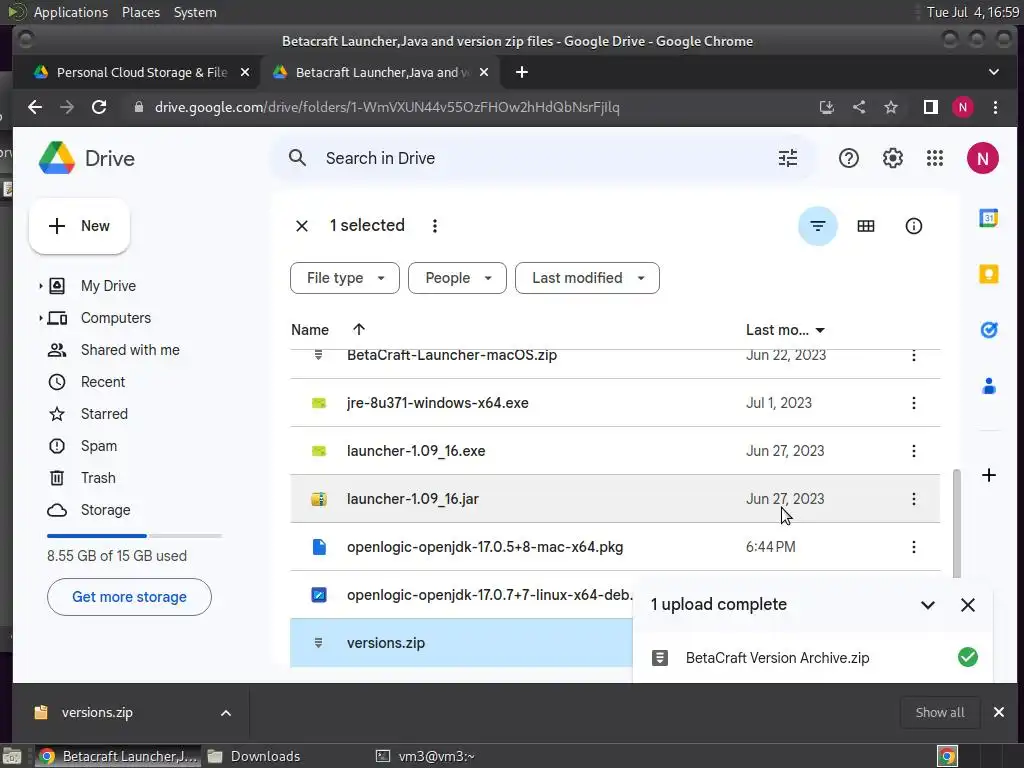1024x768 pixels.
Task: Reverse the Name sort direction arrow
Action: pyautogui.click(x=359, y=330)
